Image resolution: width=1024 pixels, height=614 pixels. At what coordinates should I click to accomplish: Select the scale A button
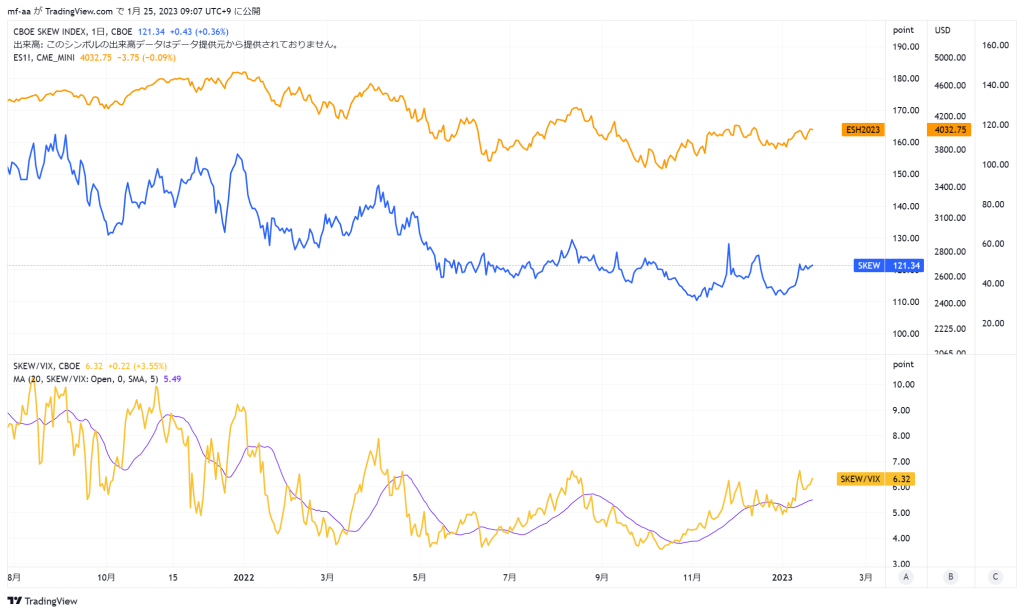[x=905, y=577]
